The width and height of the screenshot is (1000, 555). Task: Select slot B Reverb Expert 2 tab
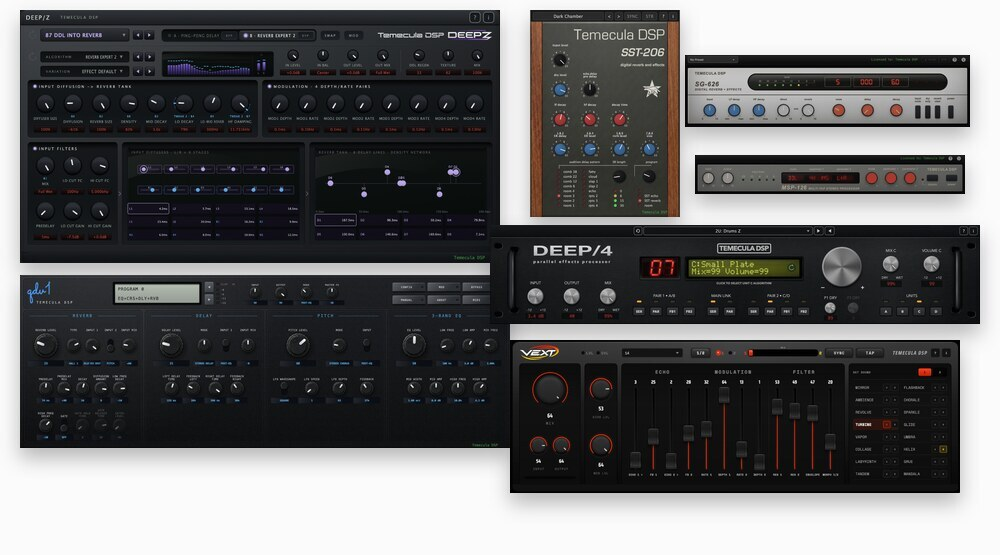pyautogui.click(x=277, y=36)
